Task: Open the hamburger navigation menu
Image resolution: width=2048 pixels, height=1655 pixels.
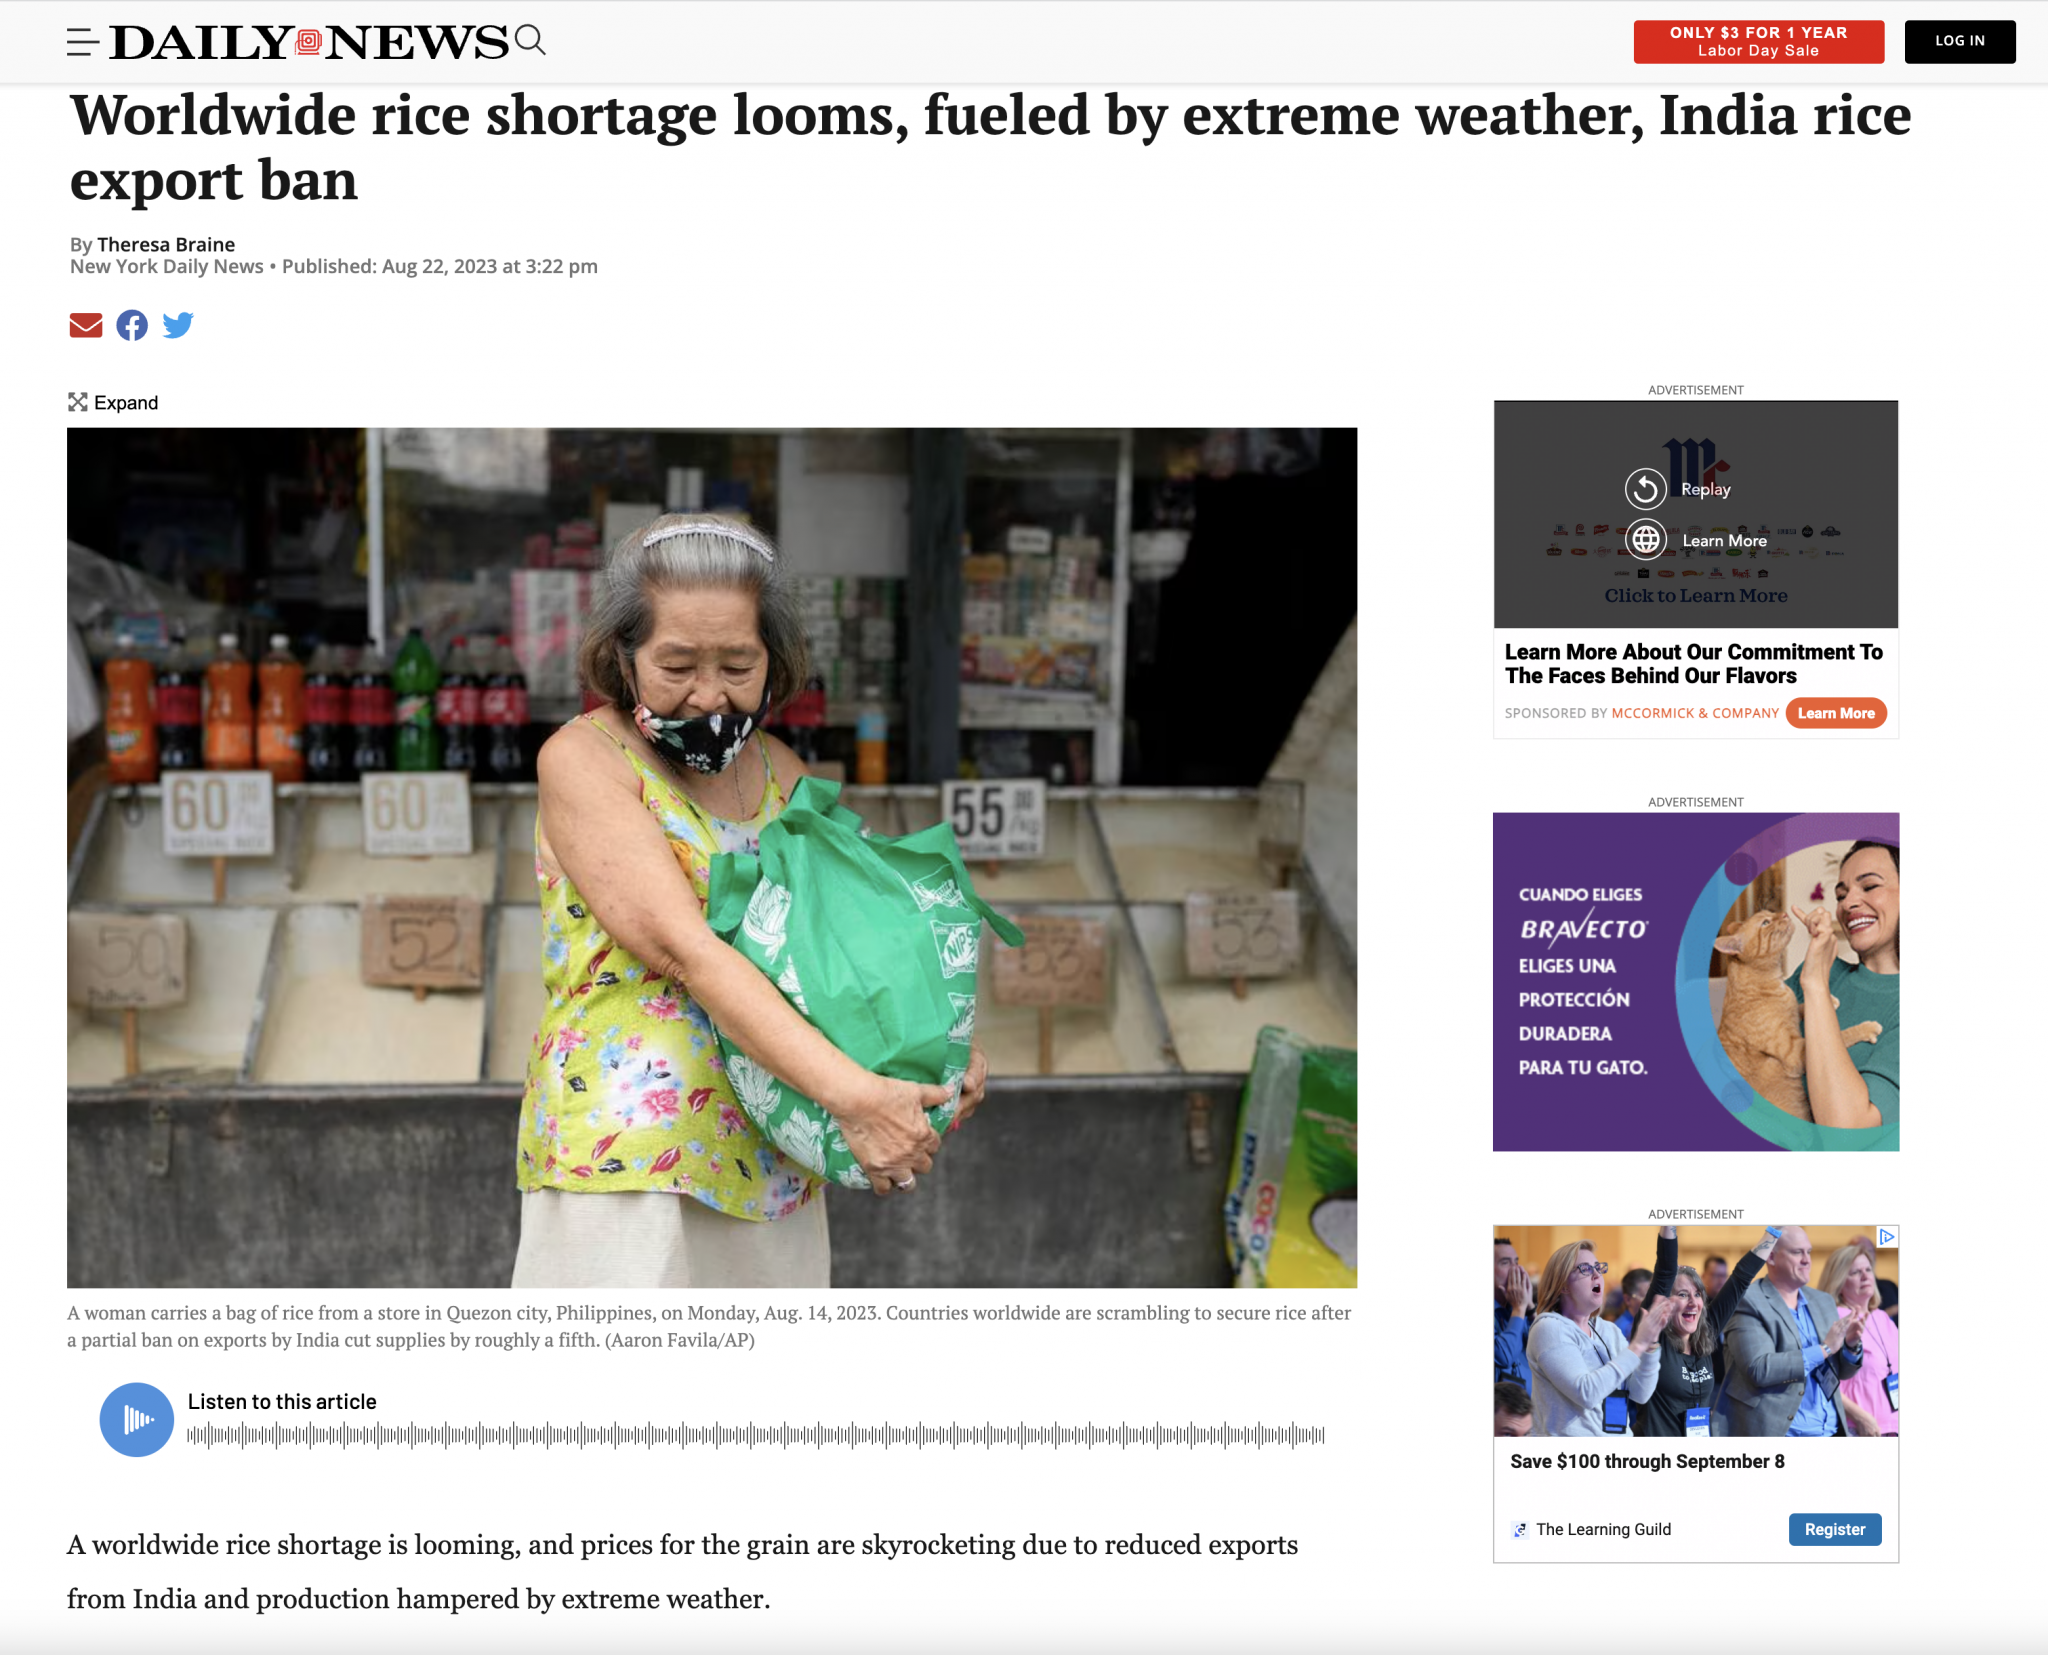Action: click(83, 42)
